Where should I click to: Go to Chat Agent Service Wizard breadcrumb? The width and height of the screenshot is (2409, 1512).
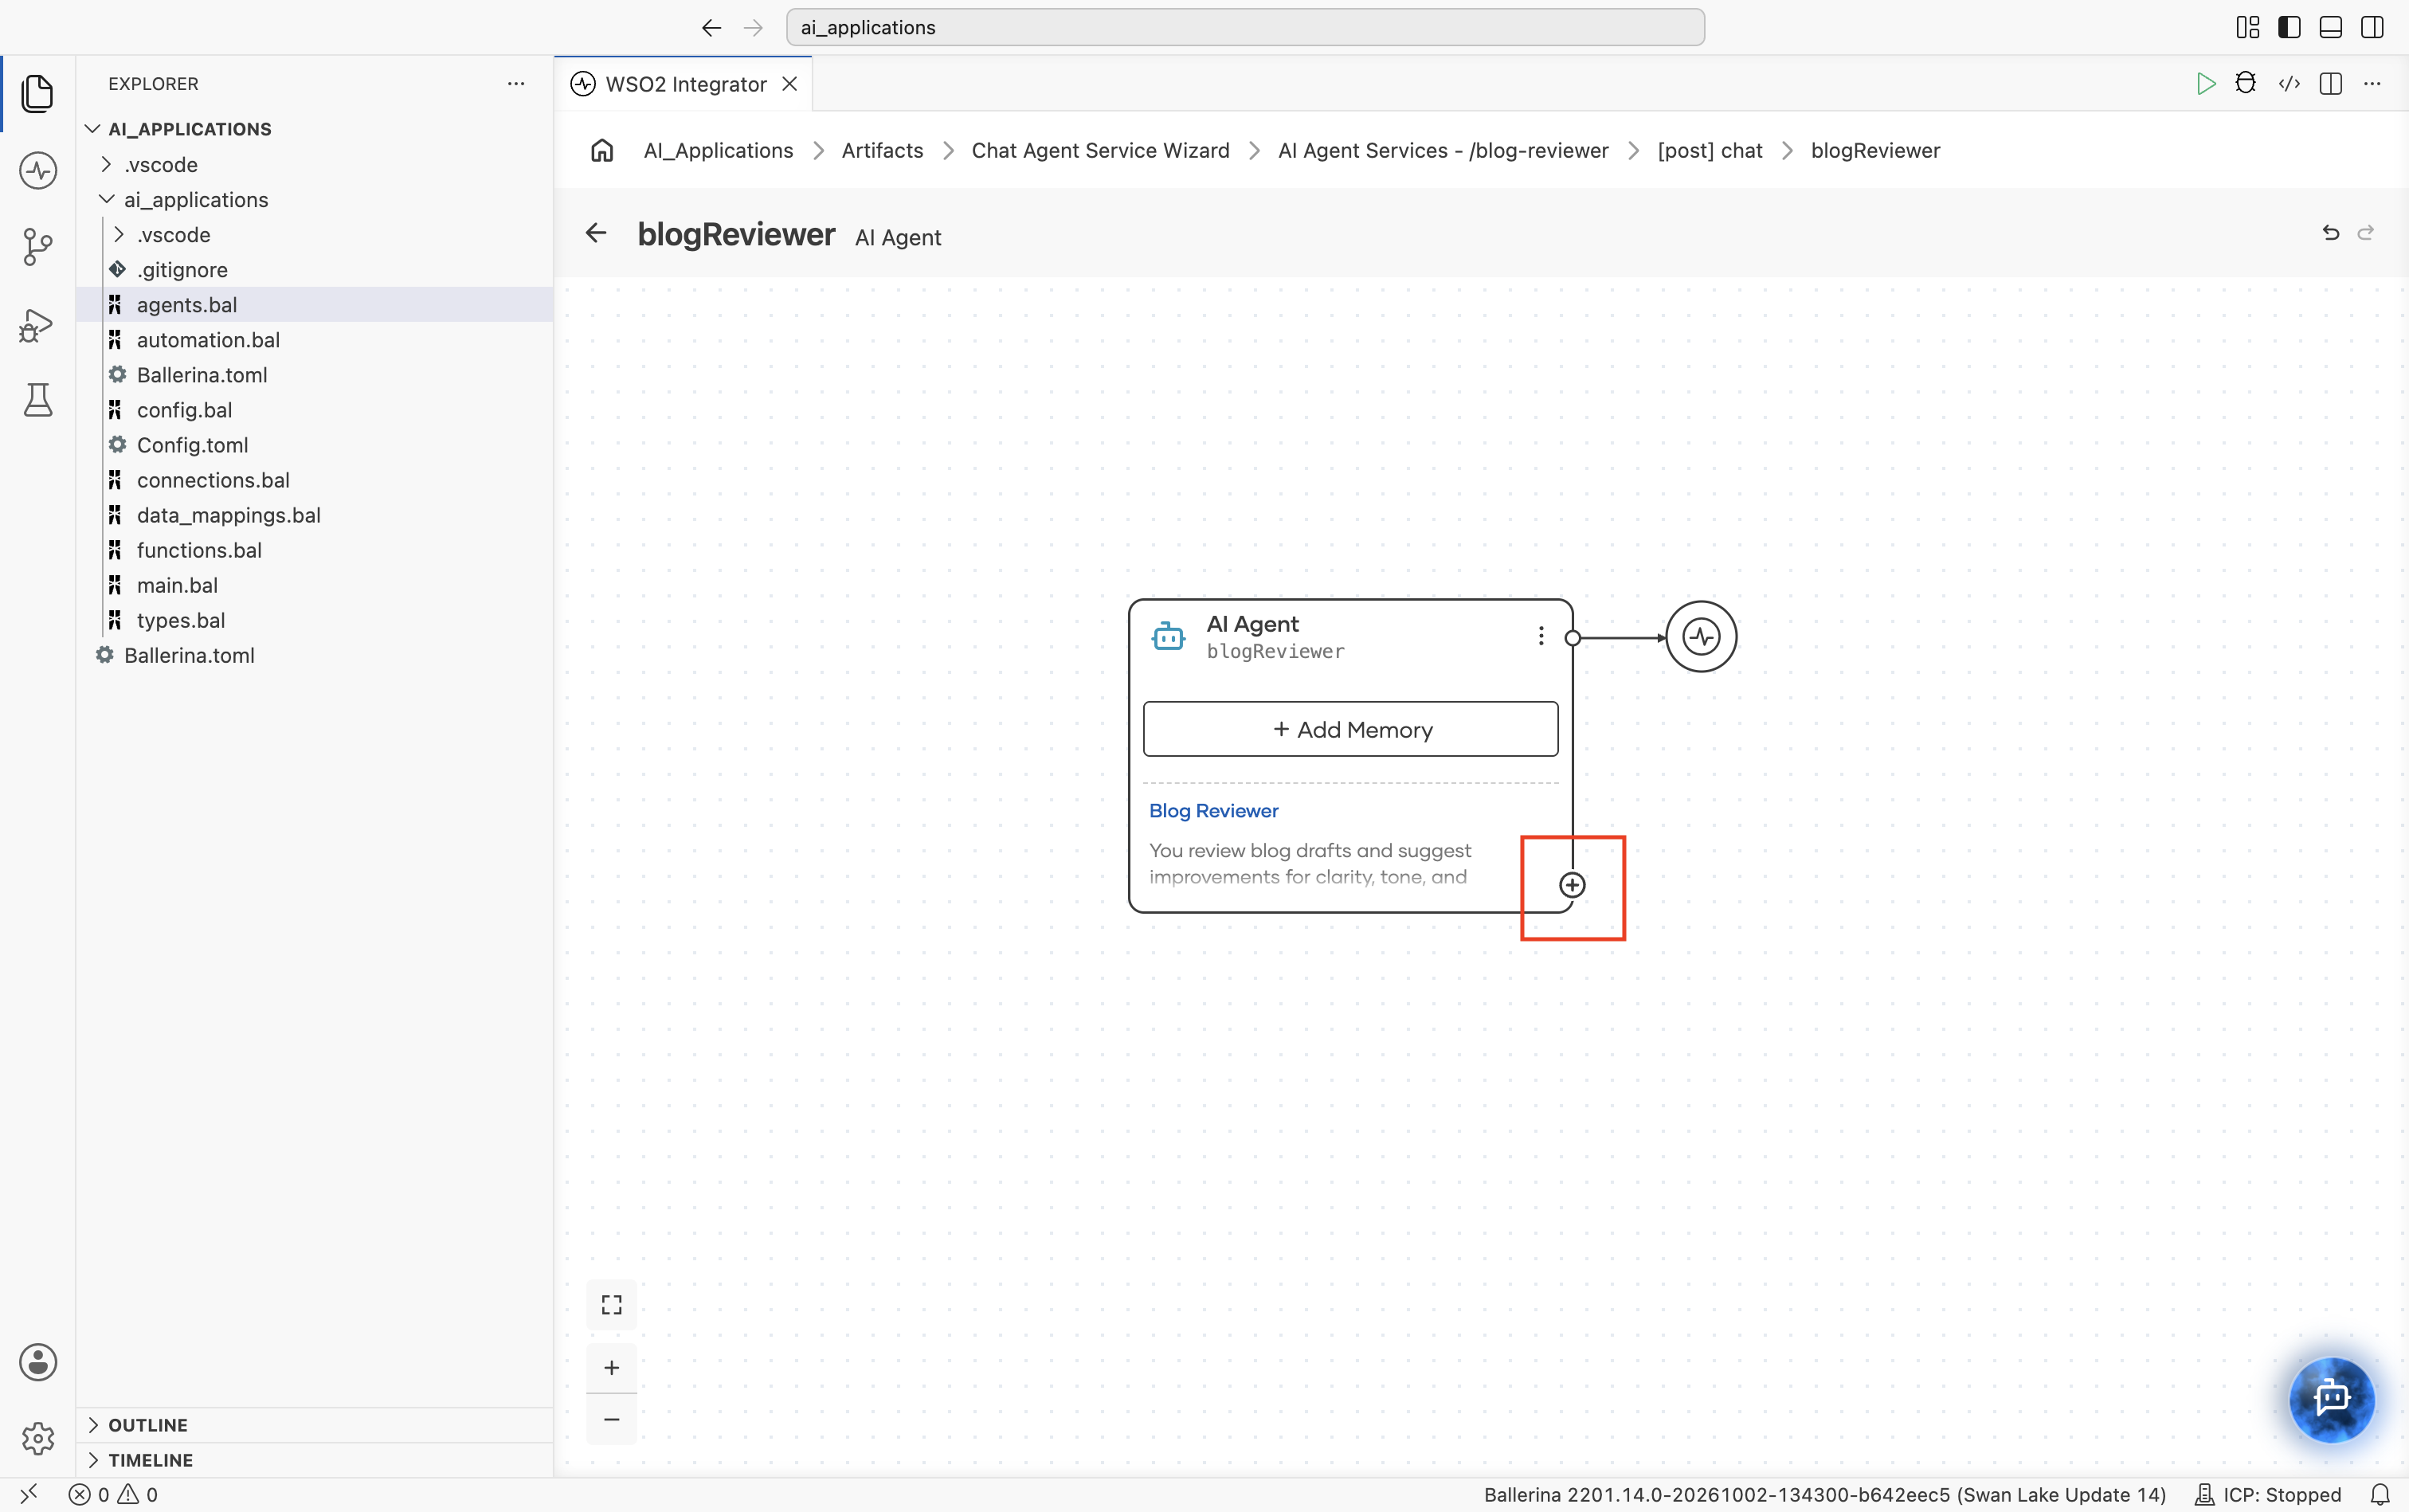coord(1100,151)
